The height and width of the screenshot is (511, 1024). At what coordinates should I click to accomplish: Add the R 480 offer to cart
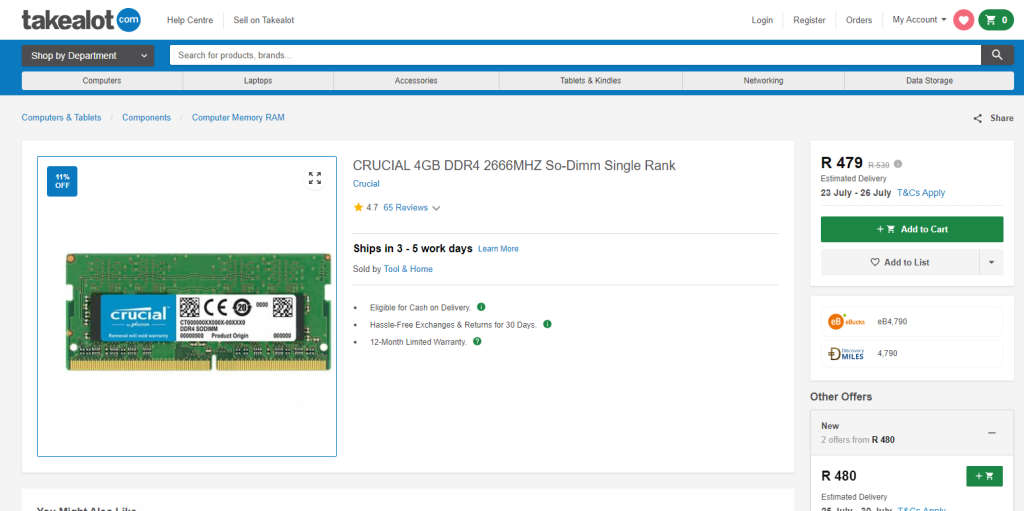click(x=984, y=476)
